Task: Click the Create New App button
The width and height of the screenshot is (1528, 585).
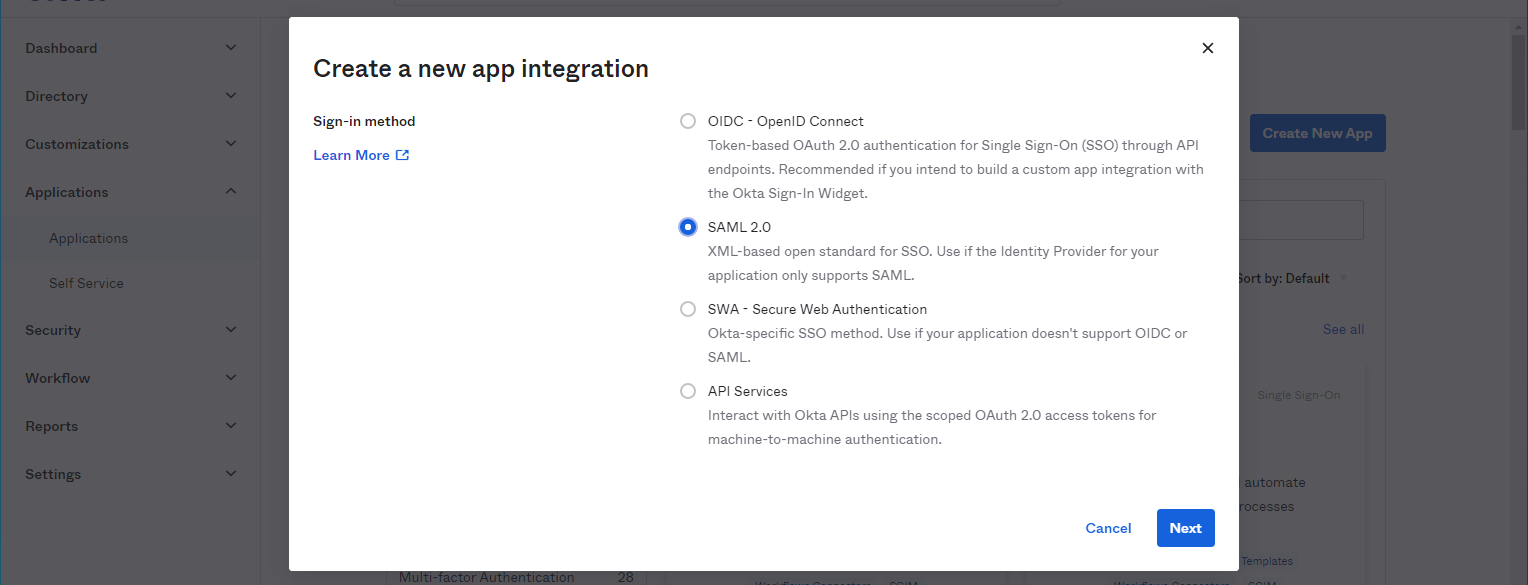Action: (1317, 132)
